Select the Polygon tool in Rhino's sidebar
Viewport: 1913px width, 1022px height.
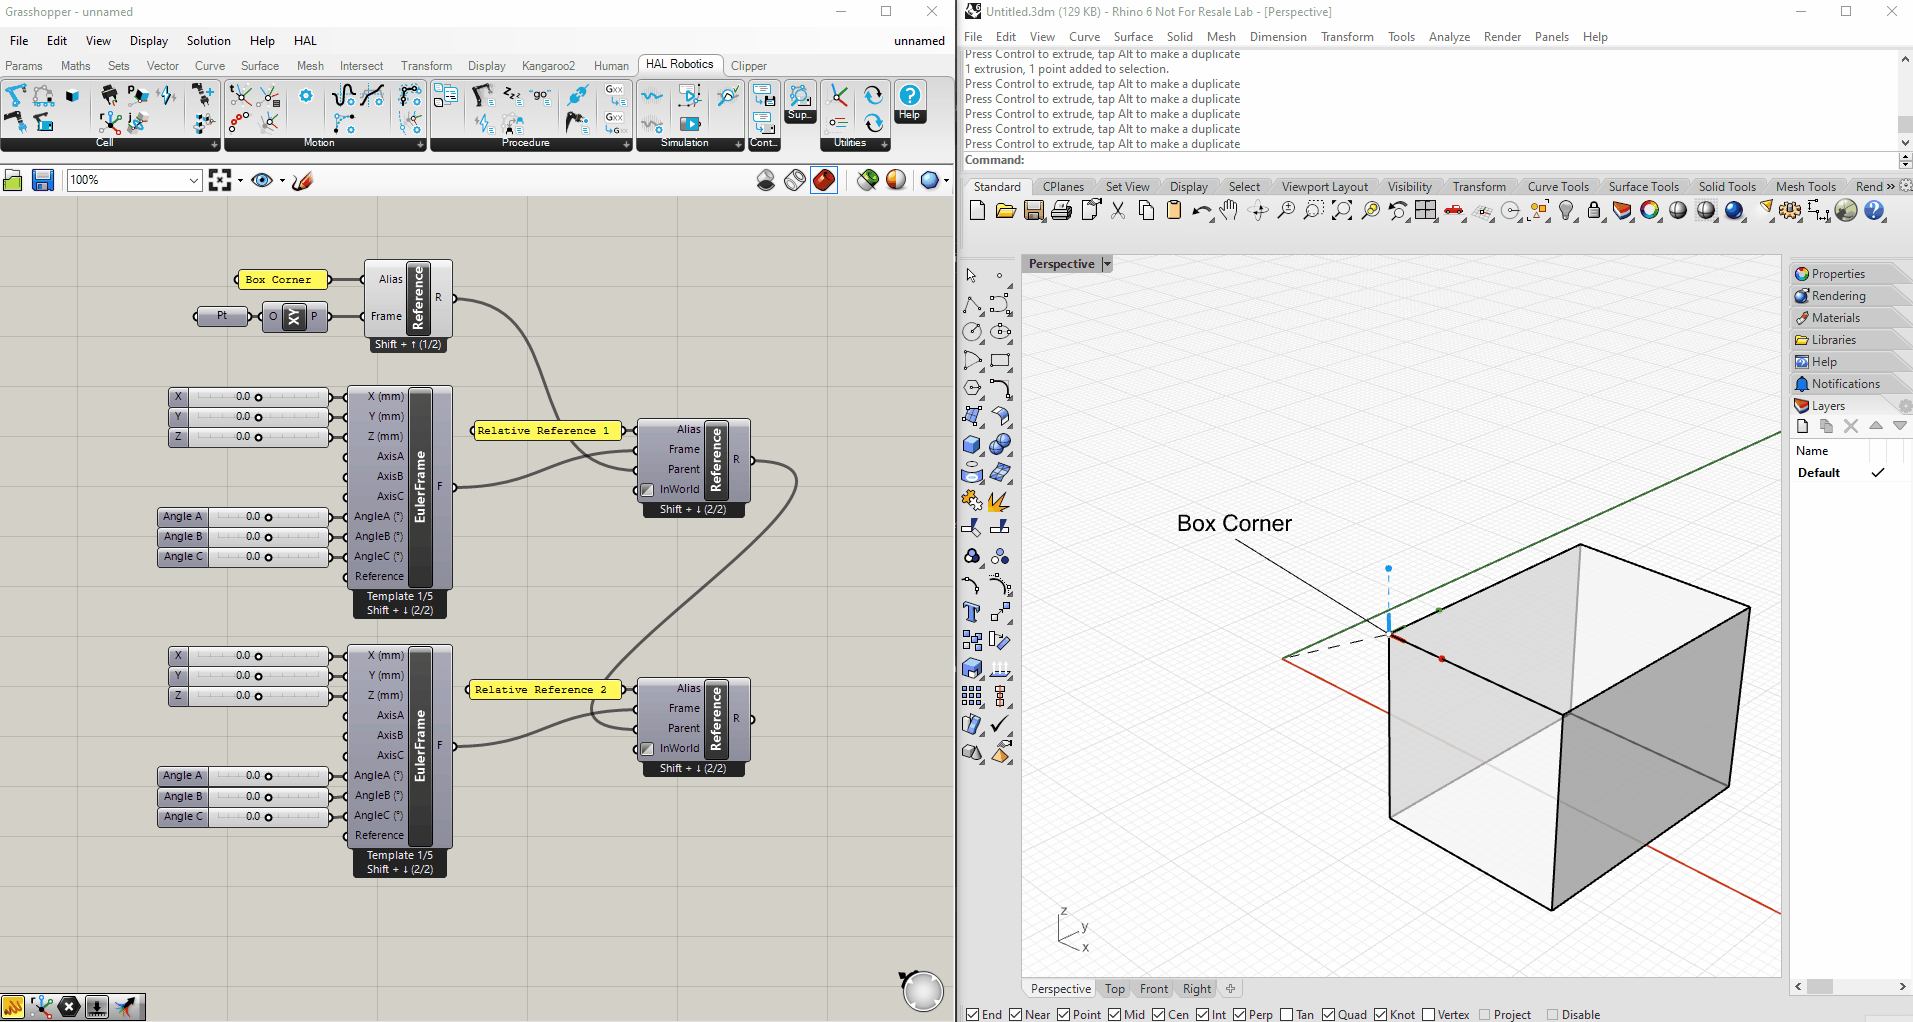click(x=972, y=388)
